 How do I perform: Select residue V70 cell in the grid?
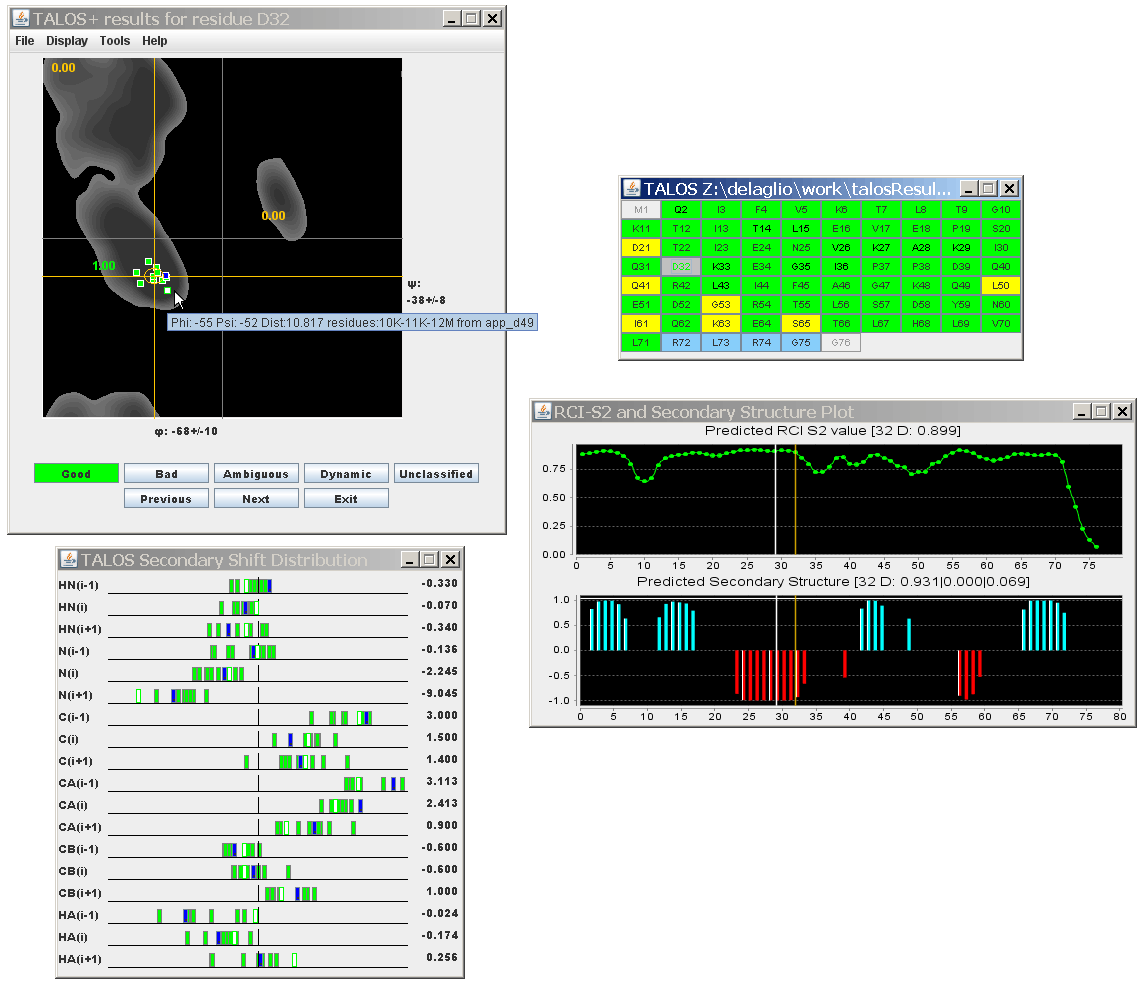point(1001,323)
